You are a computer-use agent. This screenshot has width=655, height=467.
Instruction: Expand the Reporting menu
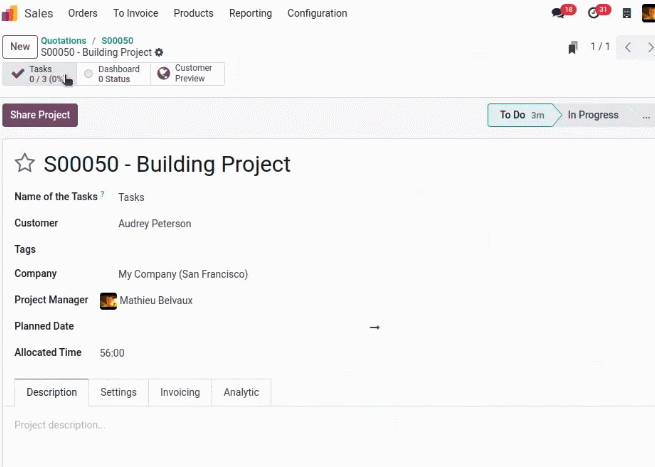pos(250,13)
